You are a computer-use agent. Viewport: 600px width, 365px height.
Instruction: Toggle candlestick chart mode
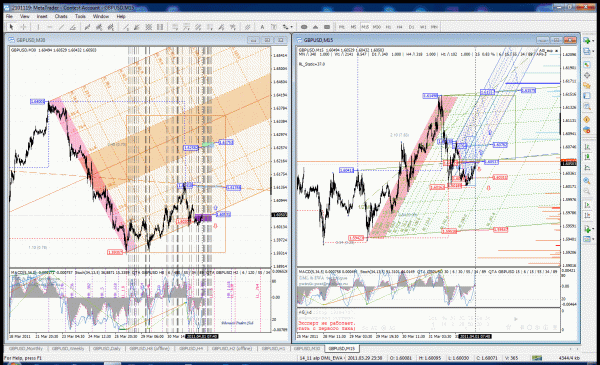(587, 157)
